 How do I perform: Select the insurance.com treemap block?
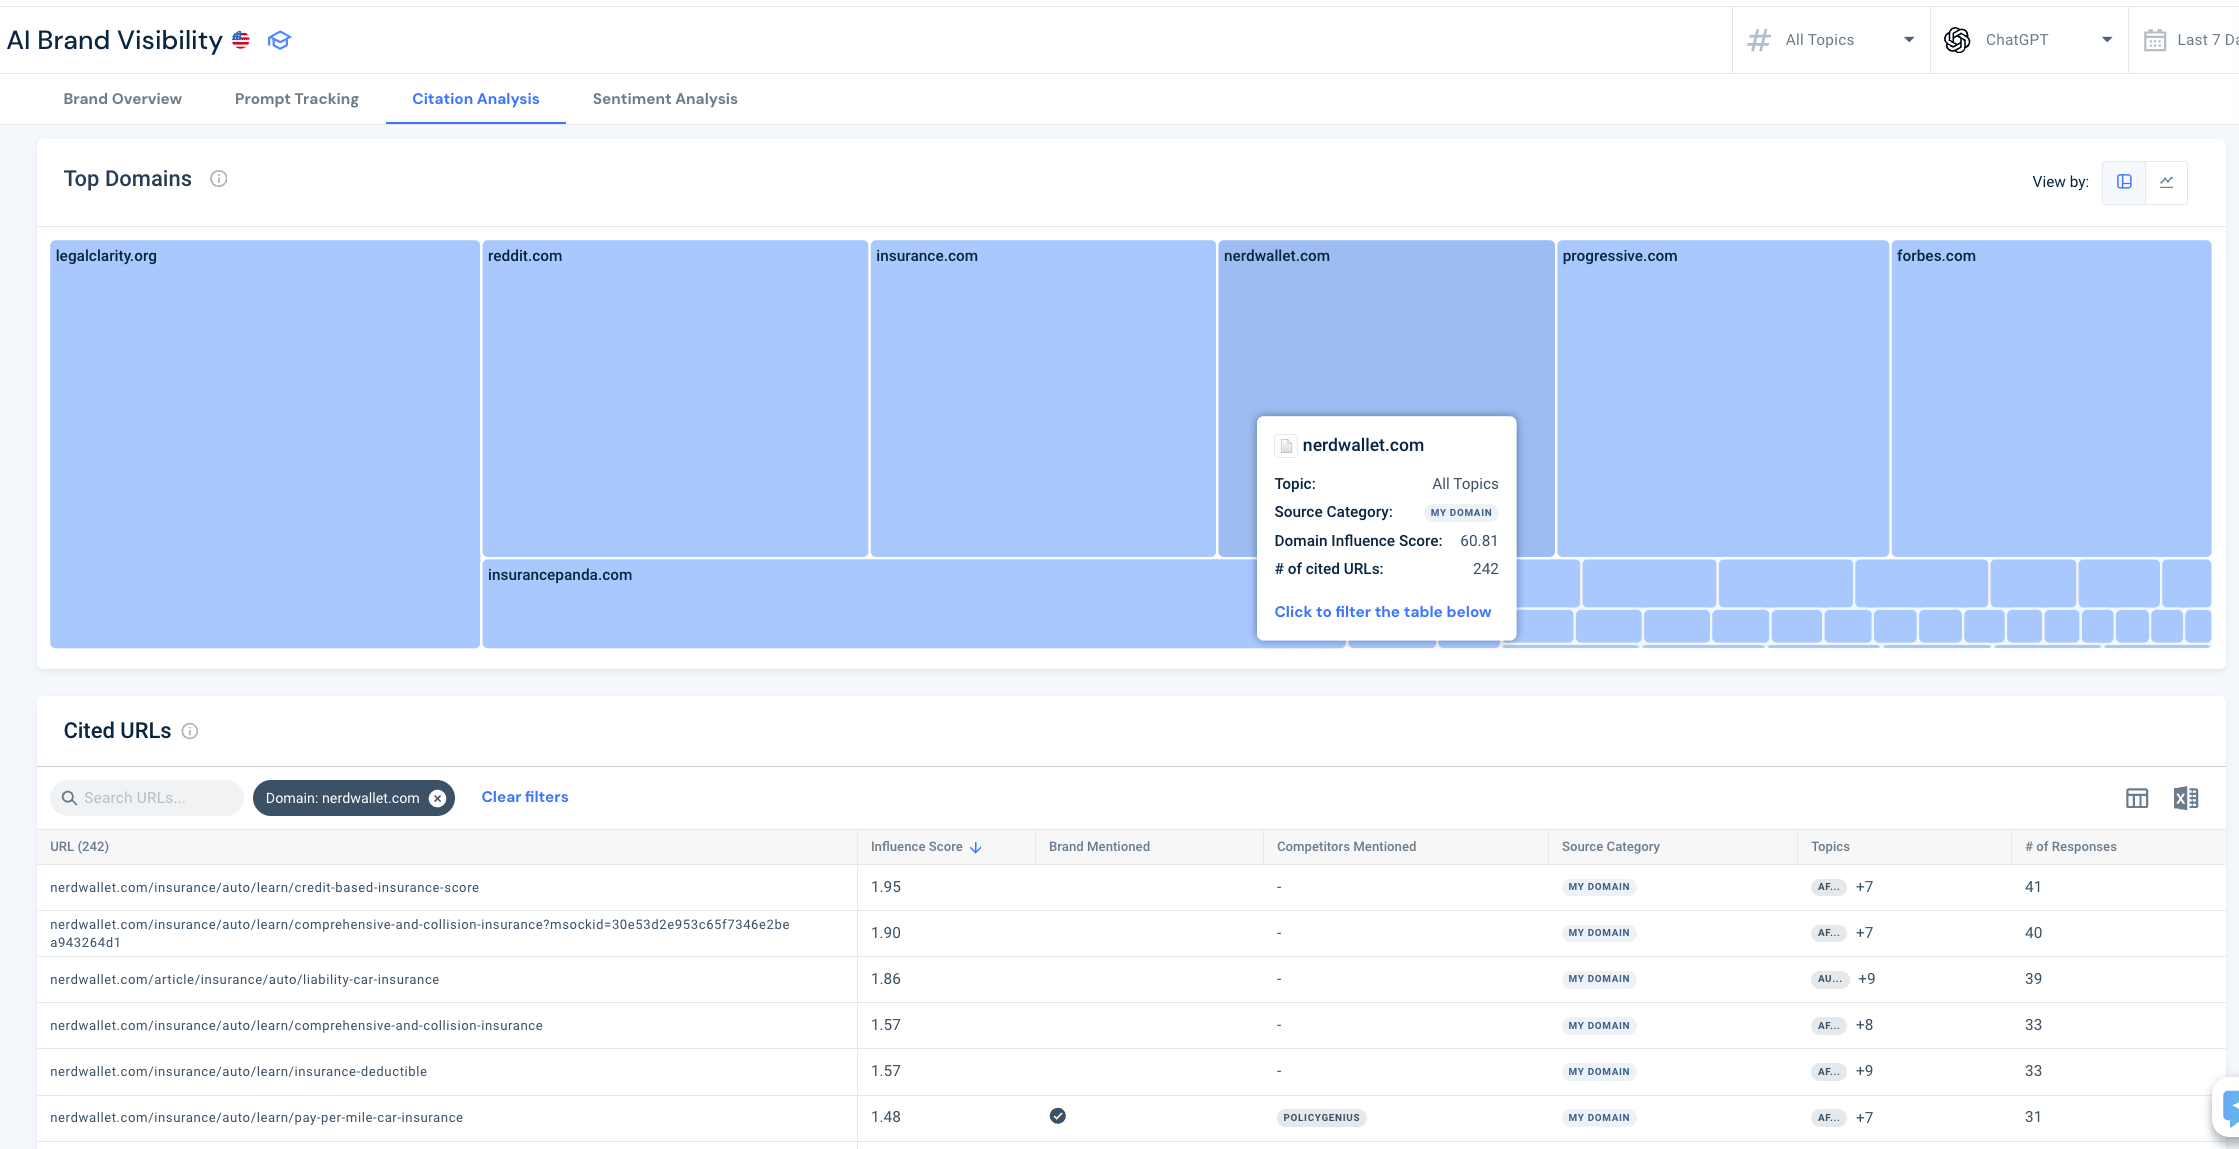(x=1043, y=398)
